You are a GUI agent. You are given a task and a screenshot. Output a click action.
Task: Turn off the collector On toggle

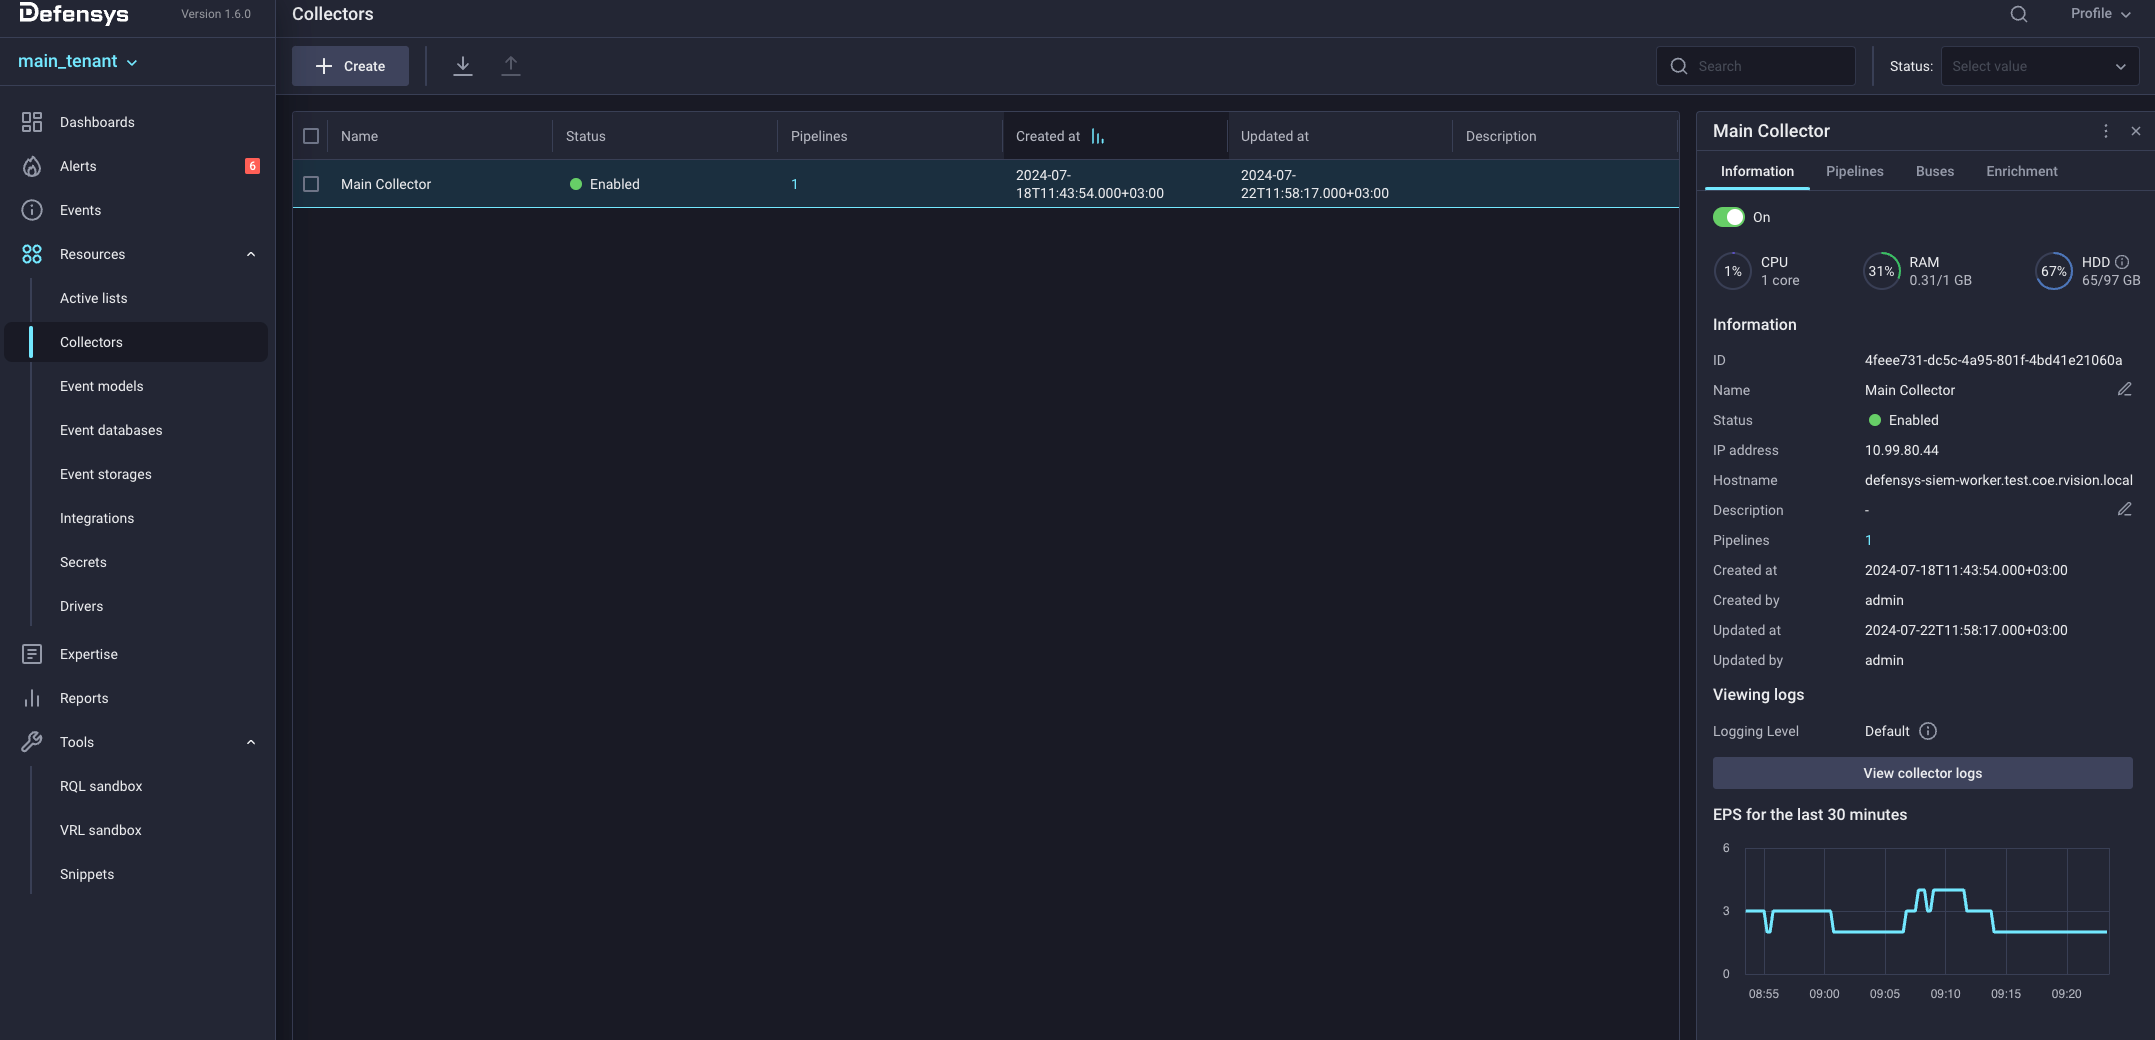pyautogui.click(x=1728, y=217)
